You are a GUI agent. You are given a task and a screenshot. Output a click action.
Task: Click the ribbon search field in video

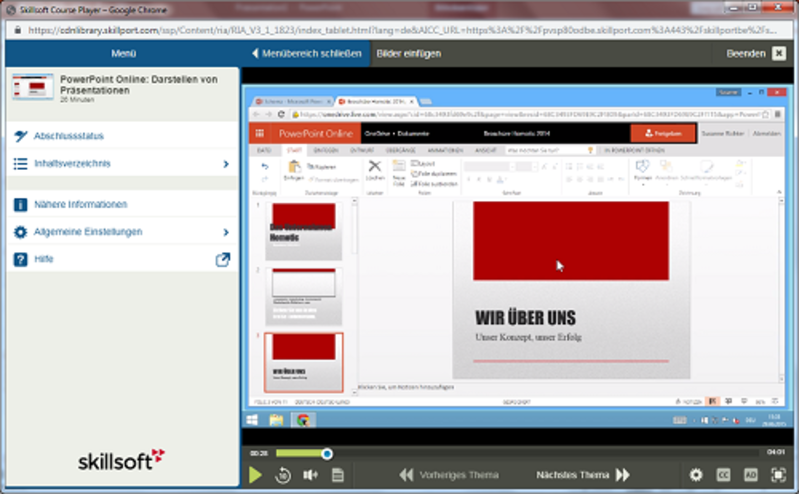click(x=550, y=150)
